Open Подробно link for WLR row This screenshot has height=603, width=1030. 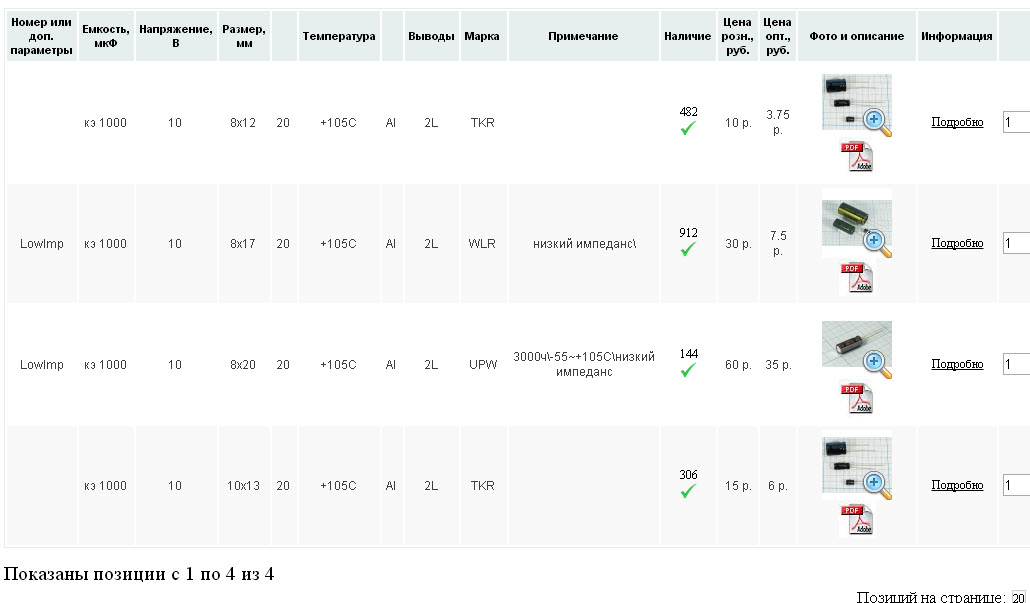tap(957, 244)
